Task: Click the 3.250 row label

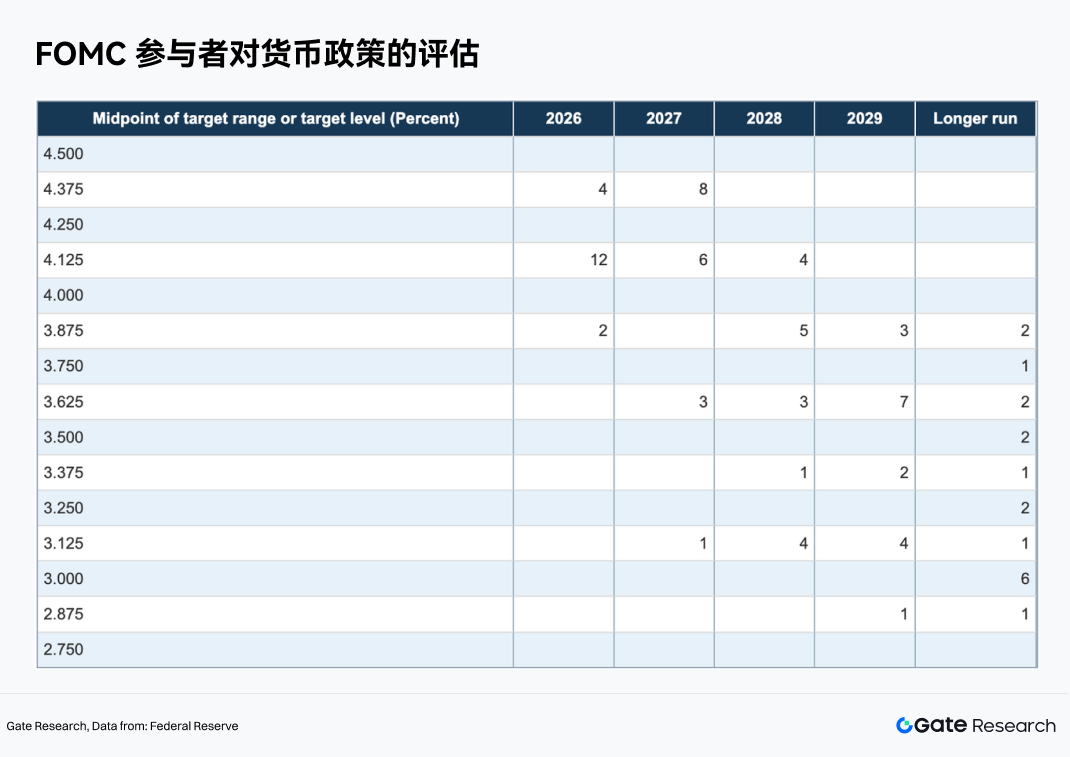Action: [x=63, y=509]
